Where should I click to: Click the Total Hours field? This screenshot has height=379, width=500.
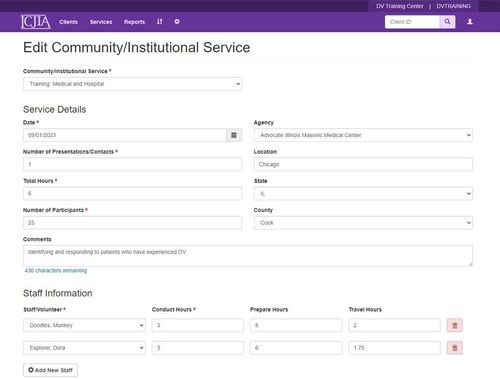coord(133,193)
